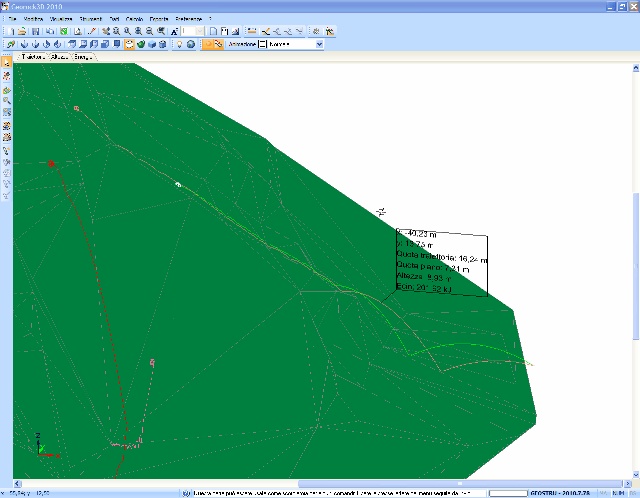The width and height of the screenshot is (640, 498).
Task: Open the Visualizza menu
Action: (x=61, y=19)
